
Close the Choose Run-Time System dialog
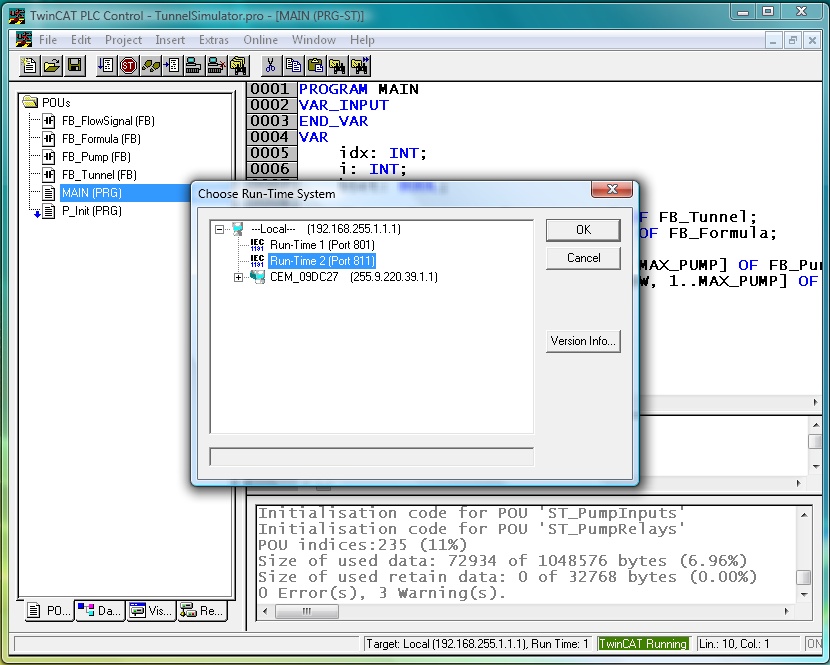(612, 189)
